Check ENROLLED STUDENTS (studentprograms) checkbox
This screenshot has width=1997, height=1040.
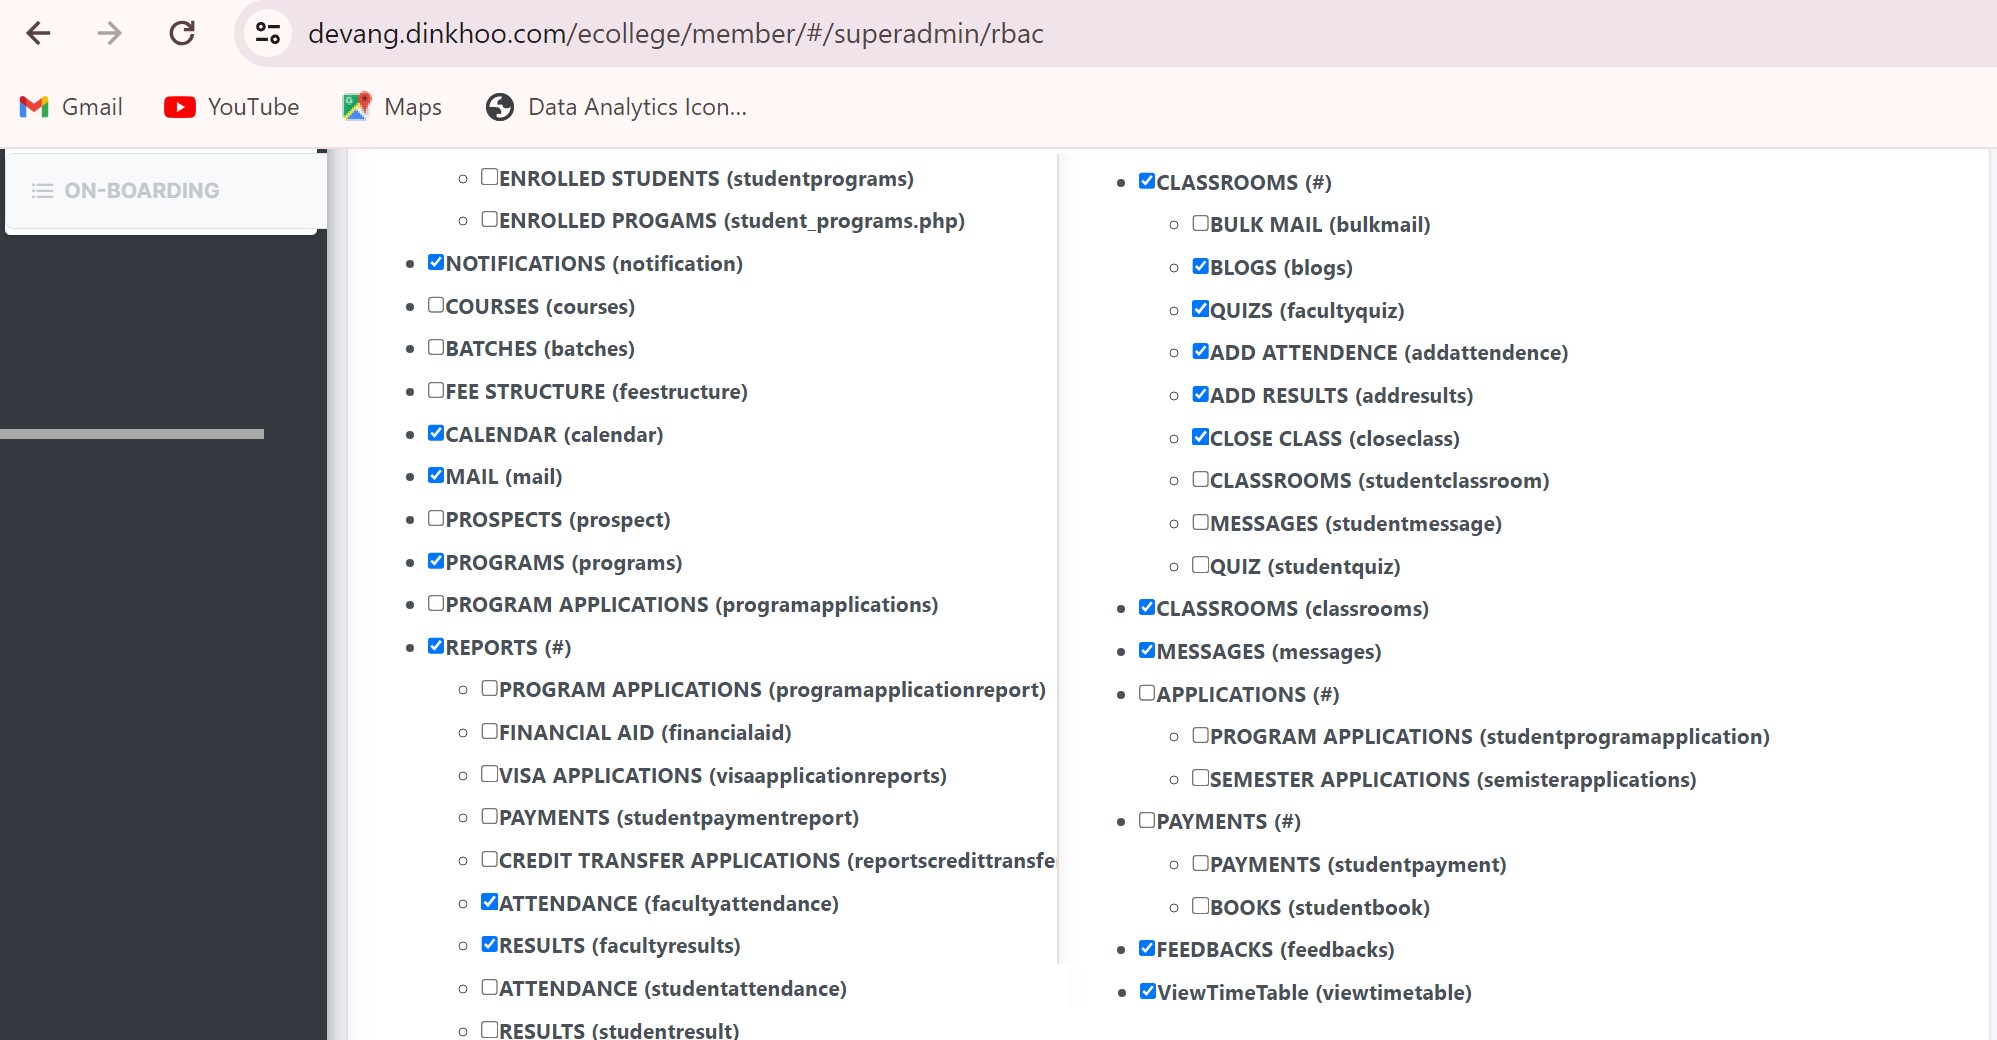[x=490, y=177]
